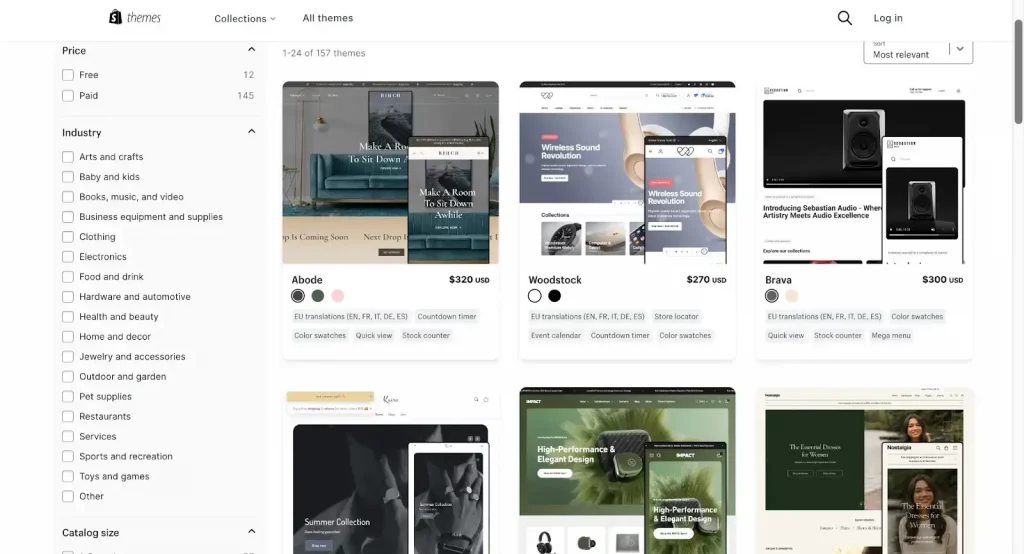This screenshot has height=554, width=1024.
Task: Collapse the Industry filter section
Action: 251,131
